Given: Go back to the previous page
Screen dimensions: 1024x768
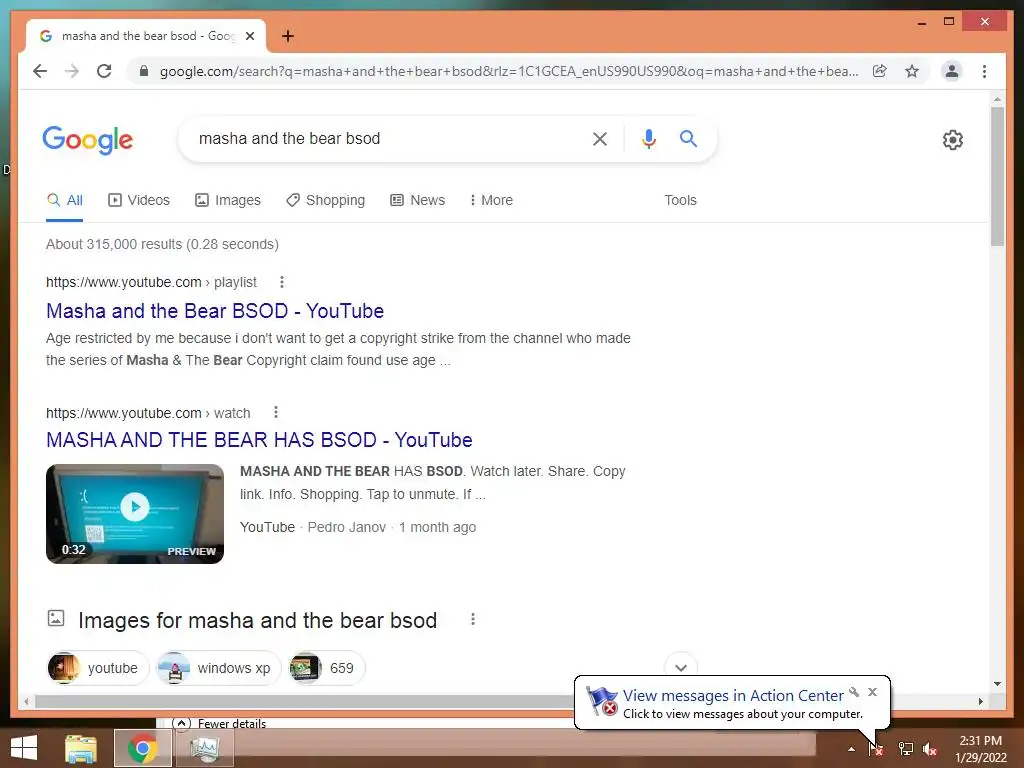Looking at the screenshot, I should (40, 71).
